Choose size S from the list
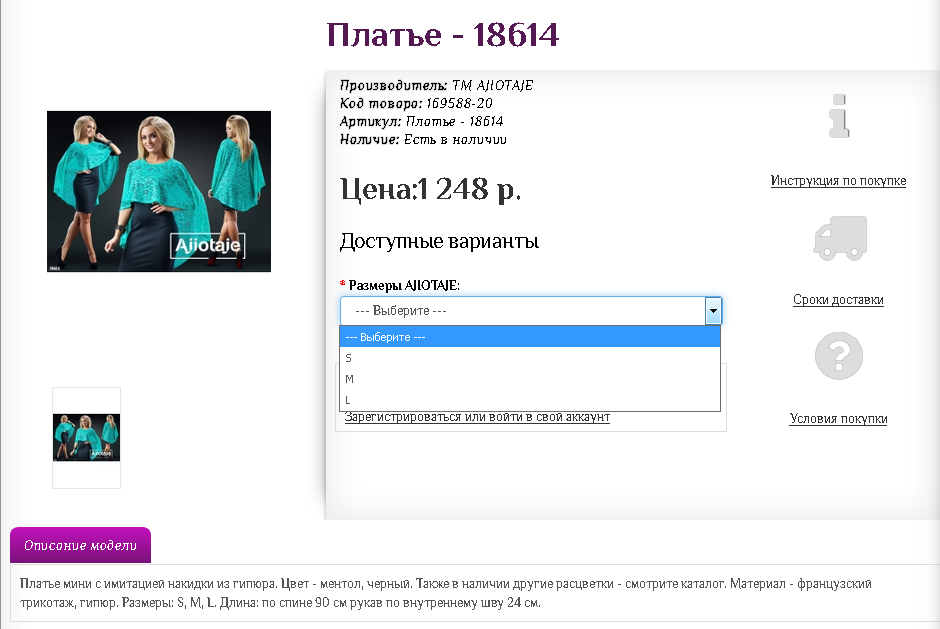Image resolution: width=940 pixels, height=629 pixels. pyautogui.click(x=530, y=358)
